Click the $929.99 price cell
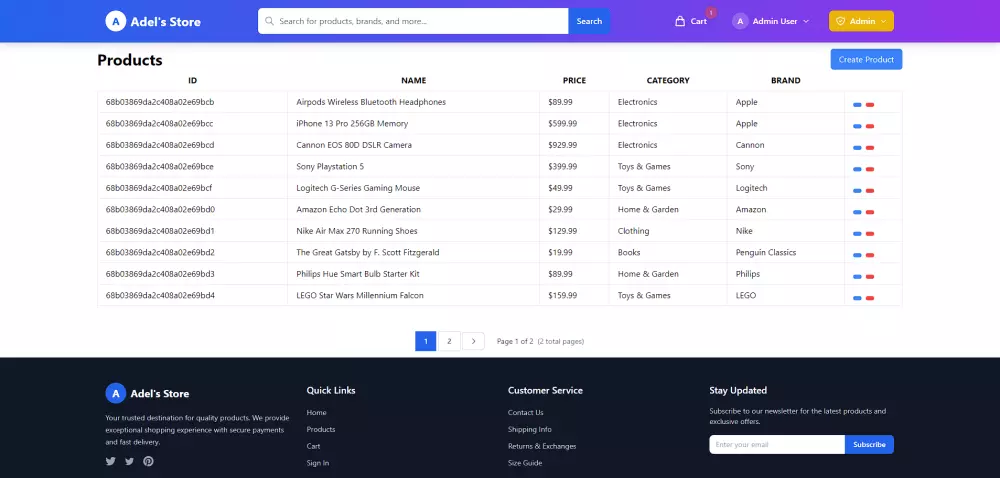 point(562,145)
